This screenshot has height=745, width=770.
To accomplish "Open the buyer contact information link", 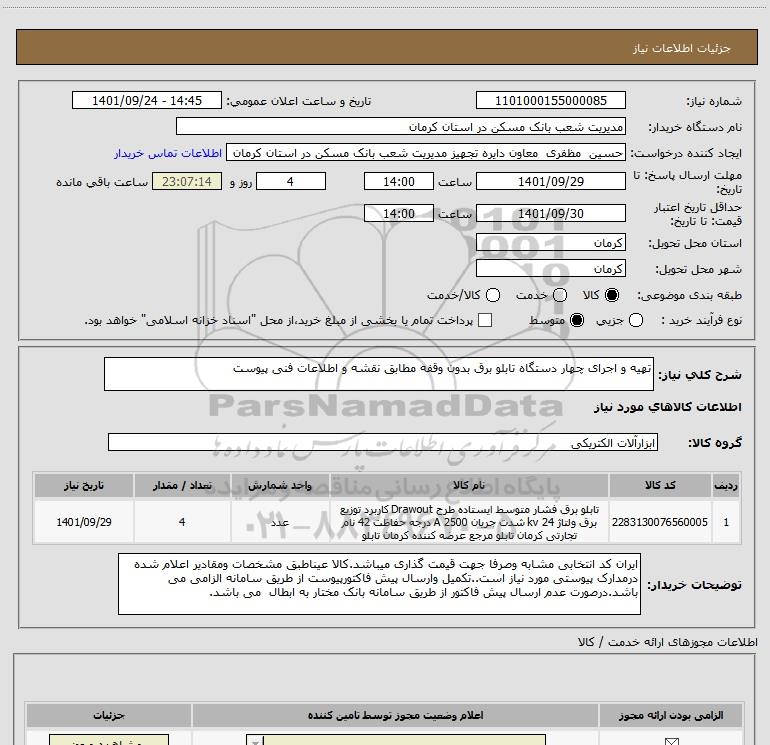I will click(168, 153).
